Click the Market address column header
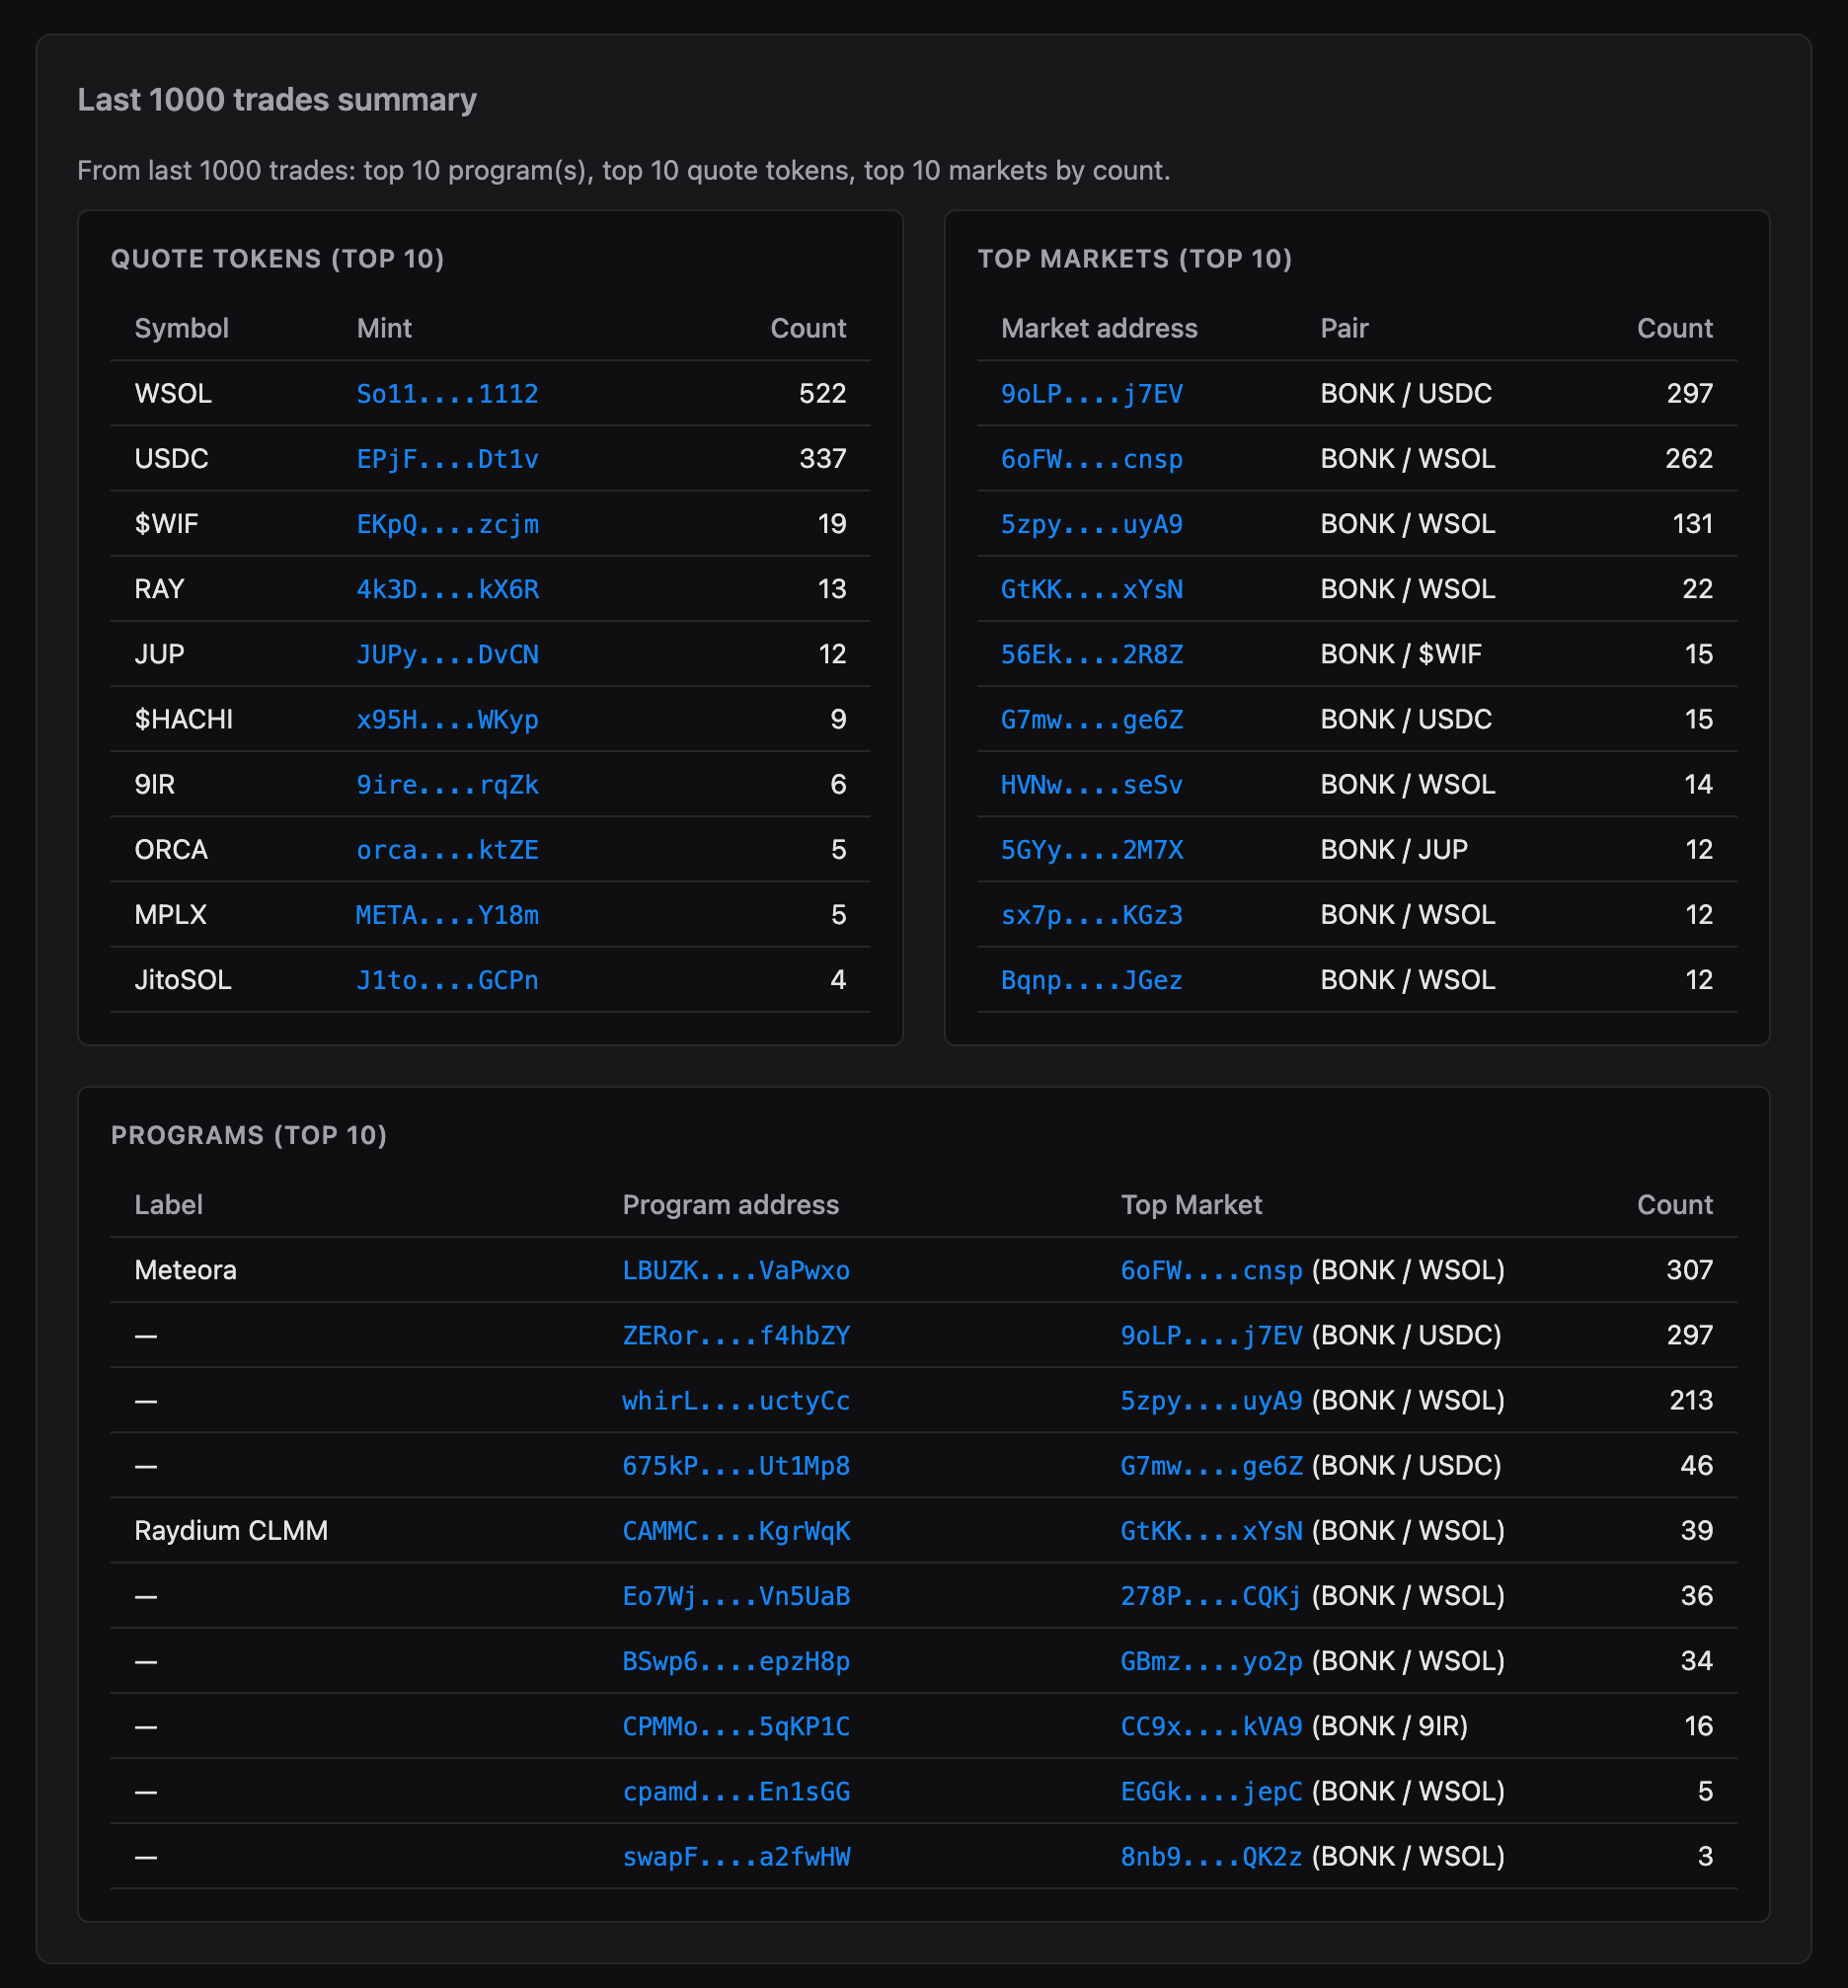This screenshot has width=1848, height=1988. (x=1099, y=328)
